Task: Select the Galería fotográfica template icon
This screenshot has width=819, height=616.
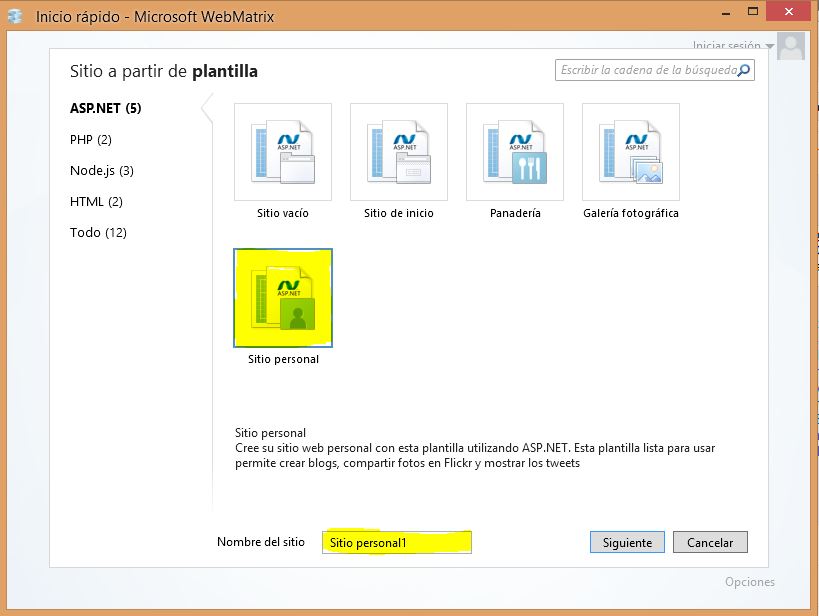Action: [630, 152]
